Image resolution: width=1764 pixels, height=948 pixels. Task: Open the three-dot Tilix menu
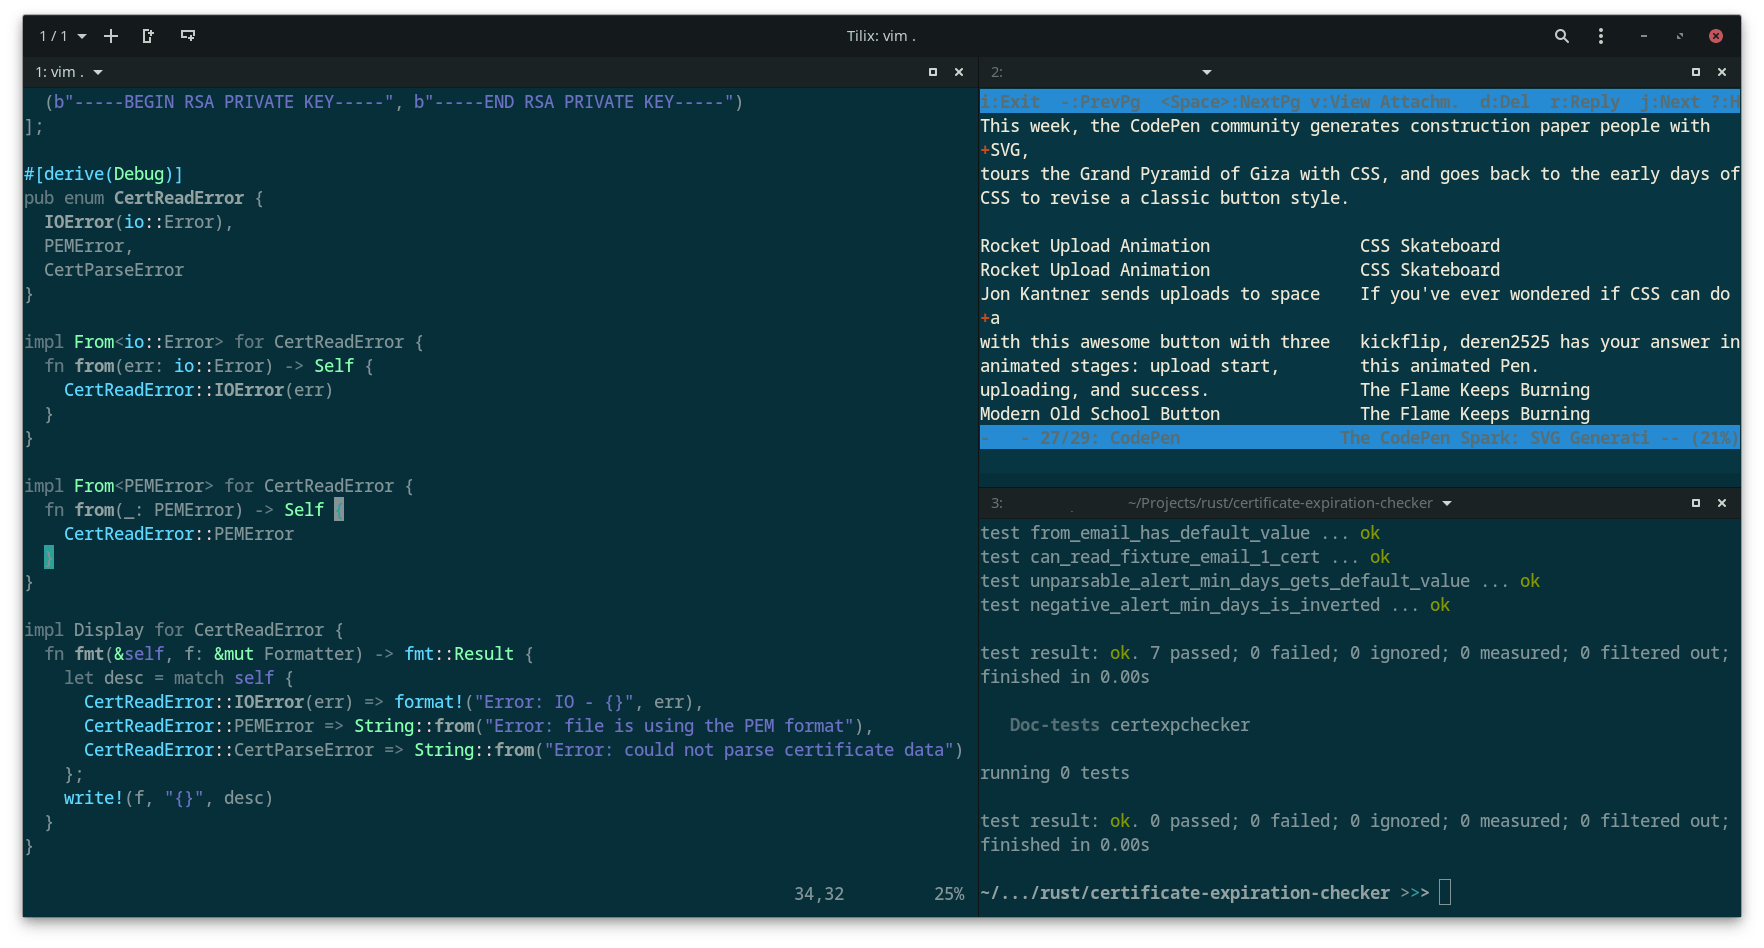1601,36
